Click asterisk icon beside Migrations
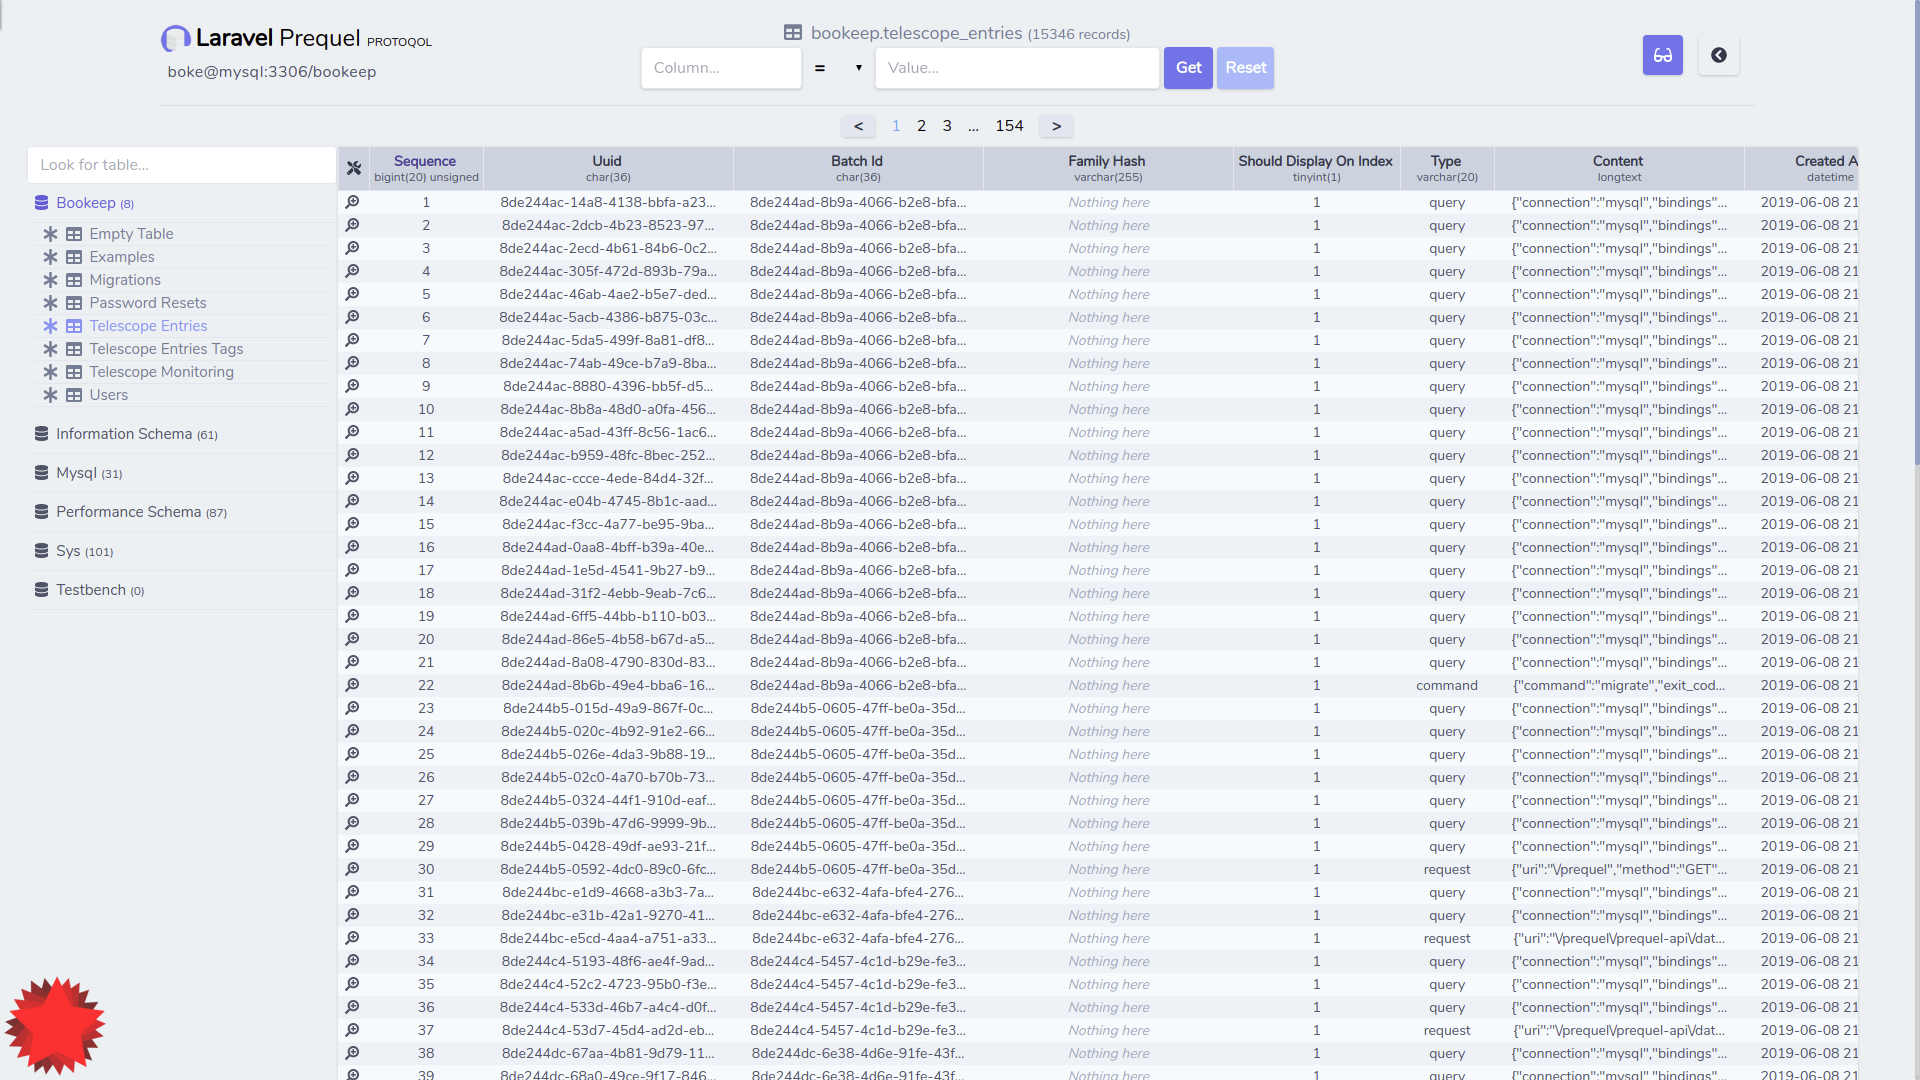 [50, 280]
